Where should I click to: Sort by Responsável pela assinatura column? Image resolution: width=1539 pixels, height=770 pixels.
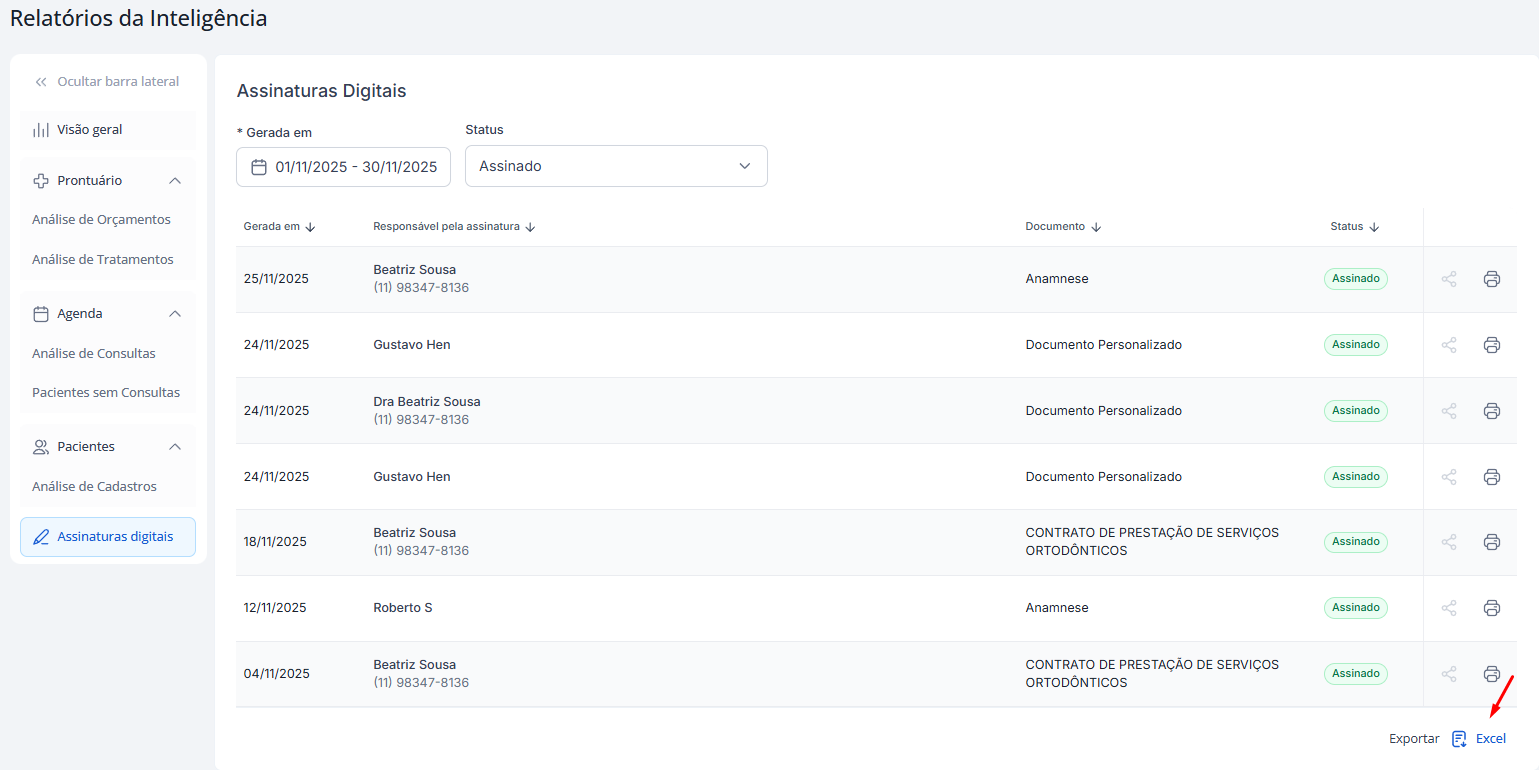pyautogui.click(x=530, y=227)
